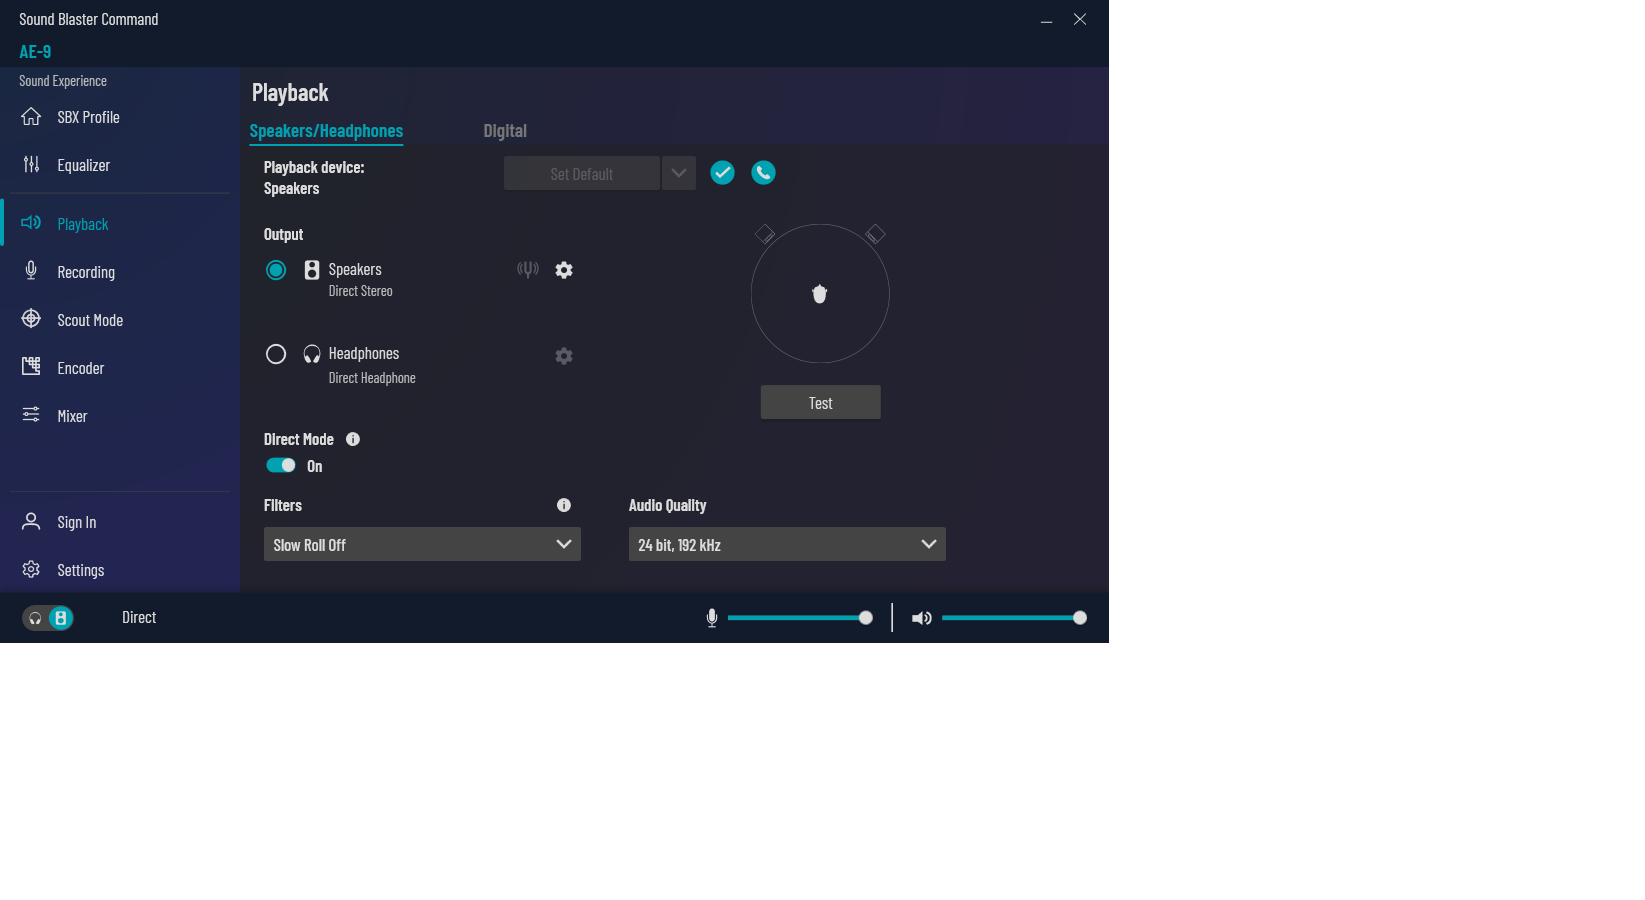Mute speaker volume via bottom bar icon

tap(922, 618)
